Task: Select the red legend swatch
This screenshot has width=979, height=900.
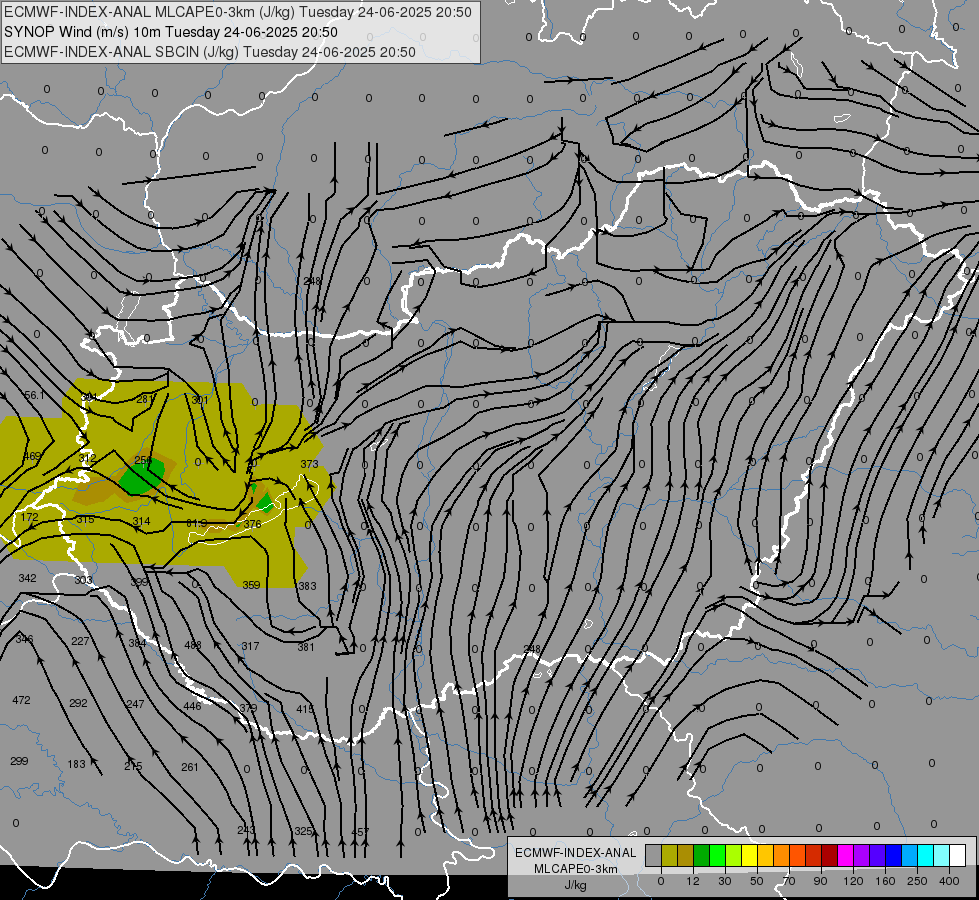Action: (814, 856)
